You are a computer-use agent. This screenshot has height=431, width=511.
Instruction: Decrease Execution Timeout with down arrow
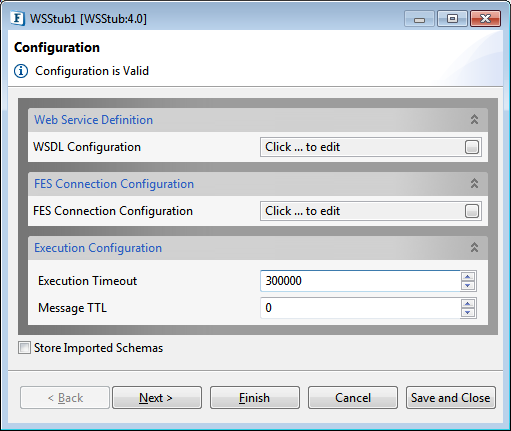pos(468,285)
